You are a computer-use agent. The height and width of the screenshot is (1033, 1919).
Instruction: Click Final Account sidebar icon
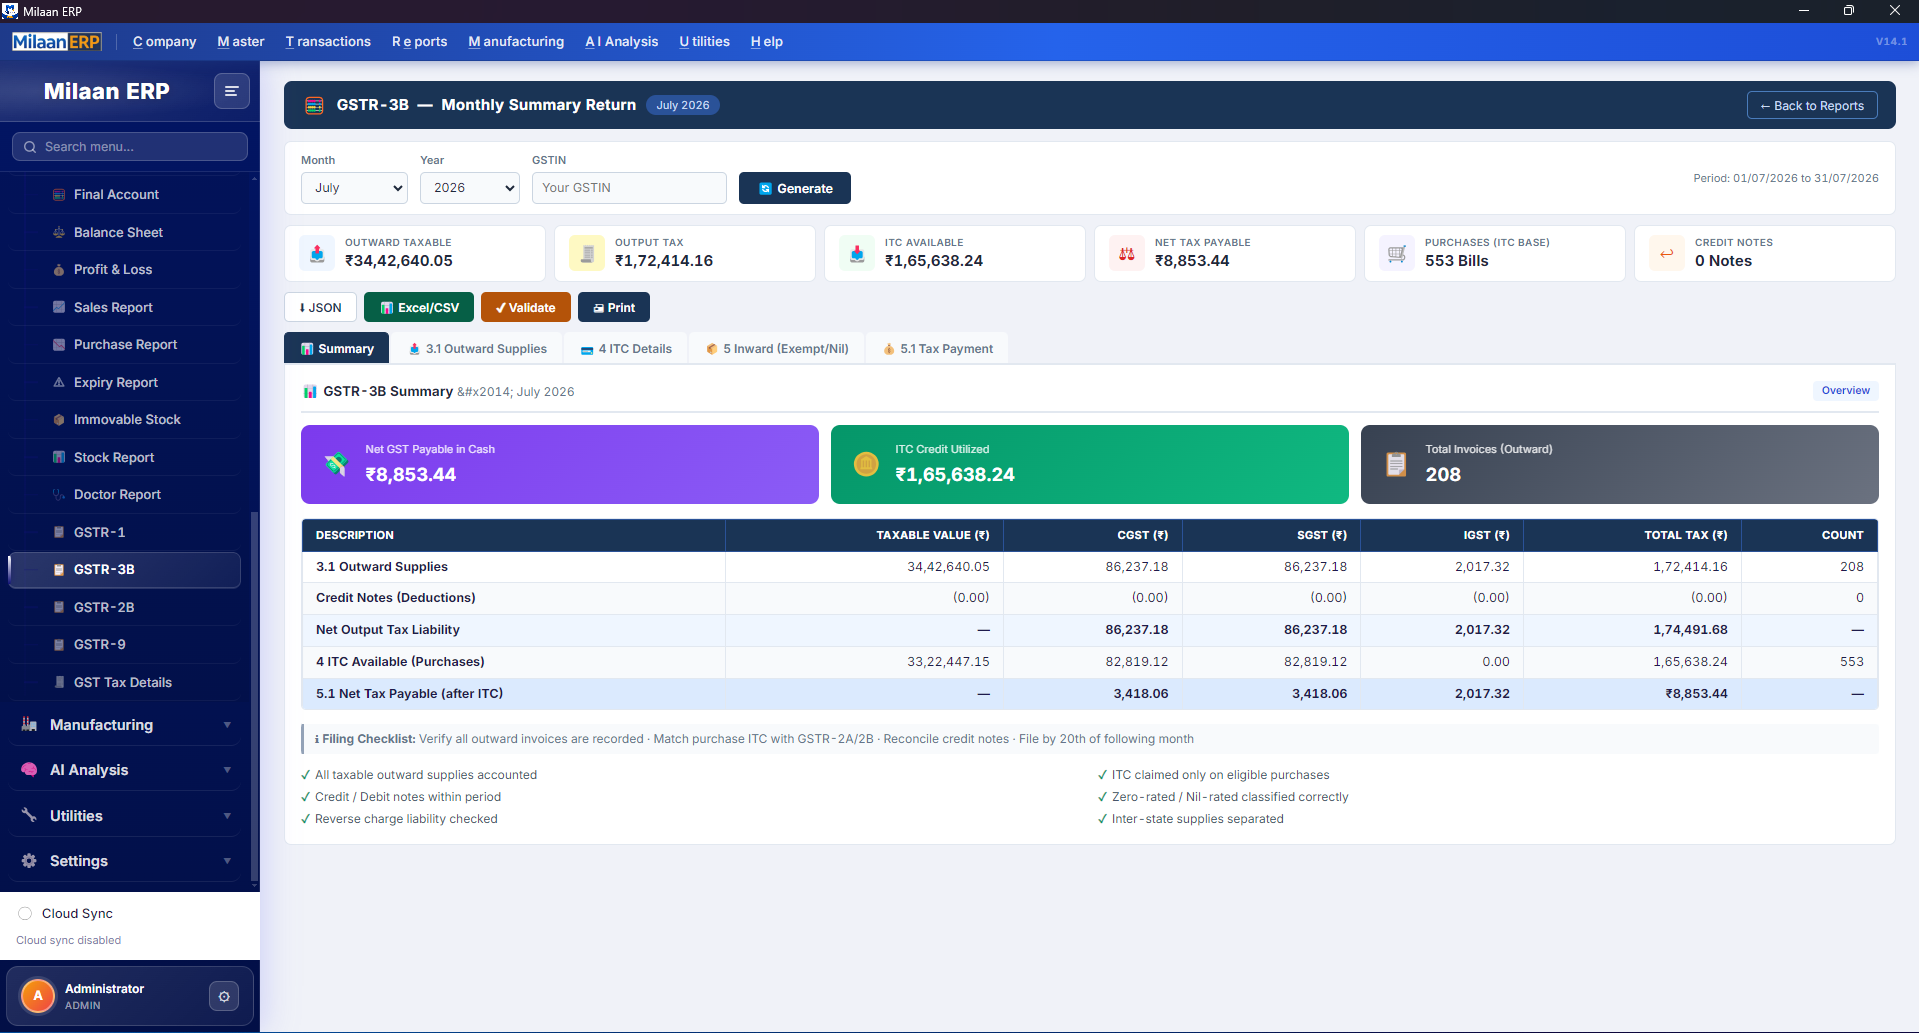coord(59,195)
